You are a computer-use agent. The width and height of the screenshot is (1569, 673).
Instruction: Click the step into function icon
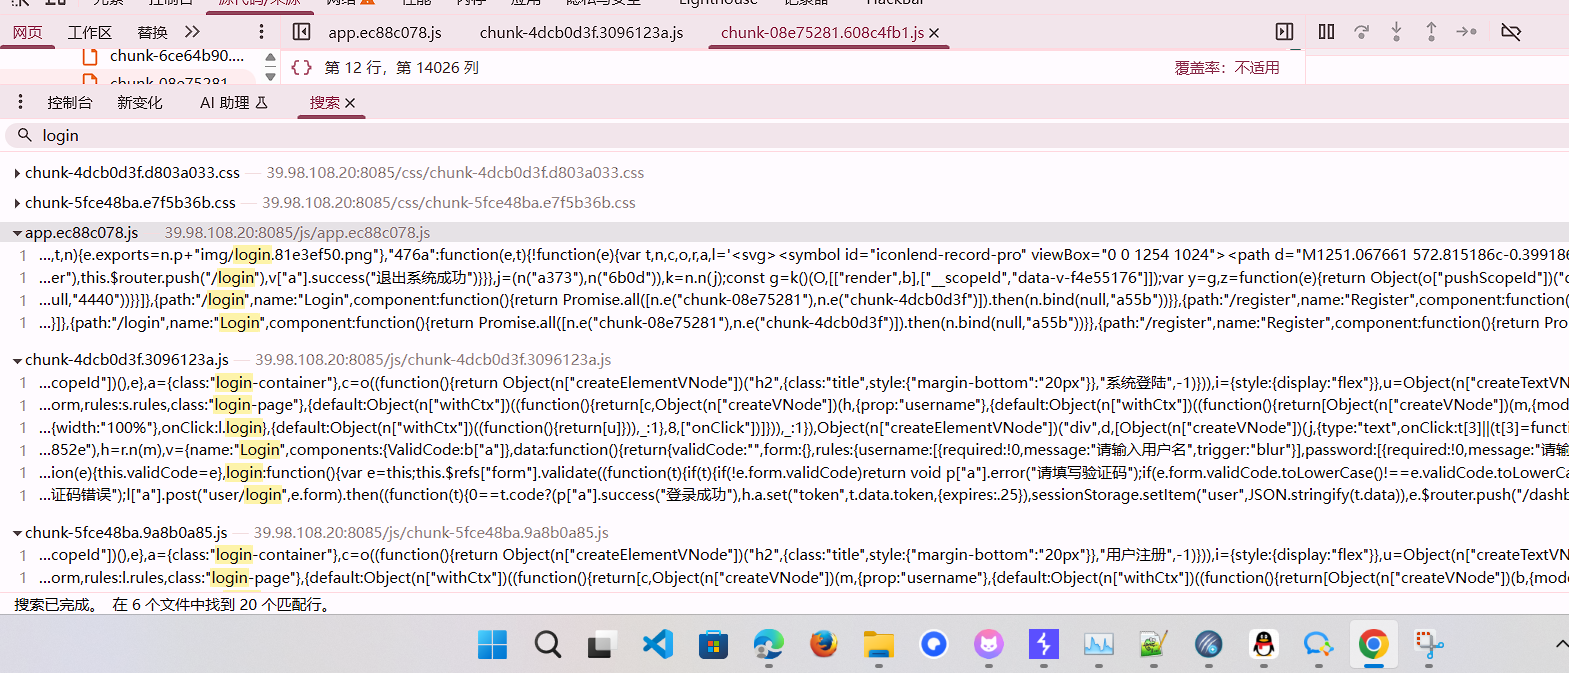[1396, 32]
